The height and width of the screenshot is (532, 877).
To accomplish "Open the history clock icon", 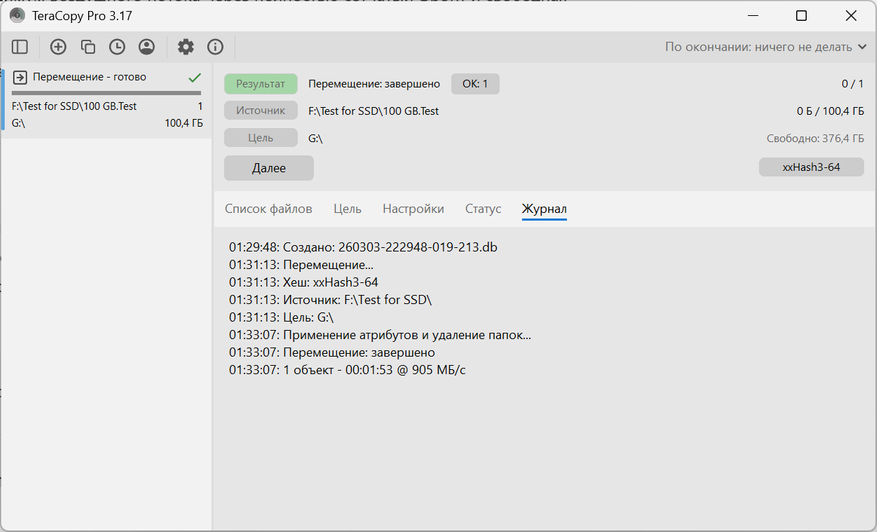I will [x=117, y=47].
